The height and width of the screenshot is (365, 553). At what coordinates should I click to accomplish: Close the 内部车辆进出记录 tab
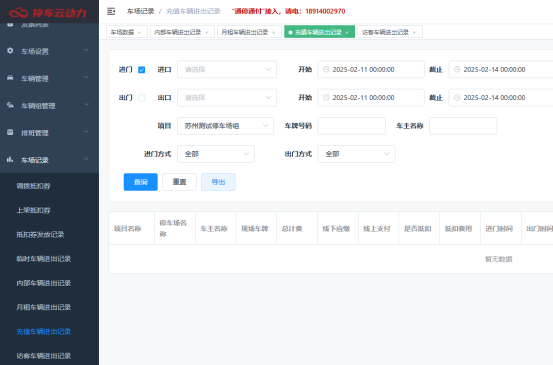coord(207,32)
